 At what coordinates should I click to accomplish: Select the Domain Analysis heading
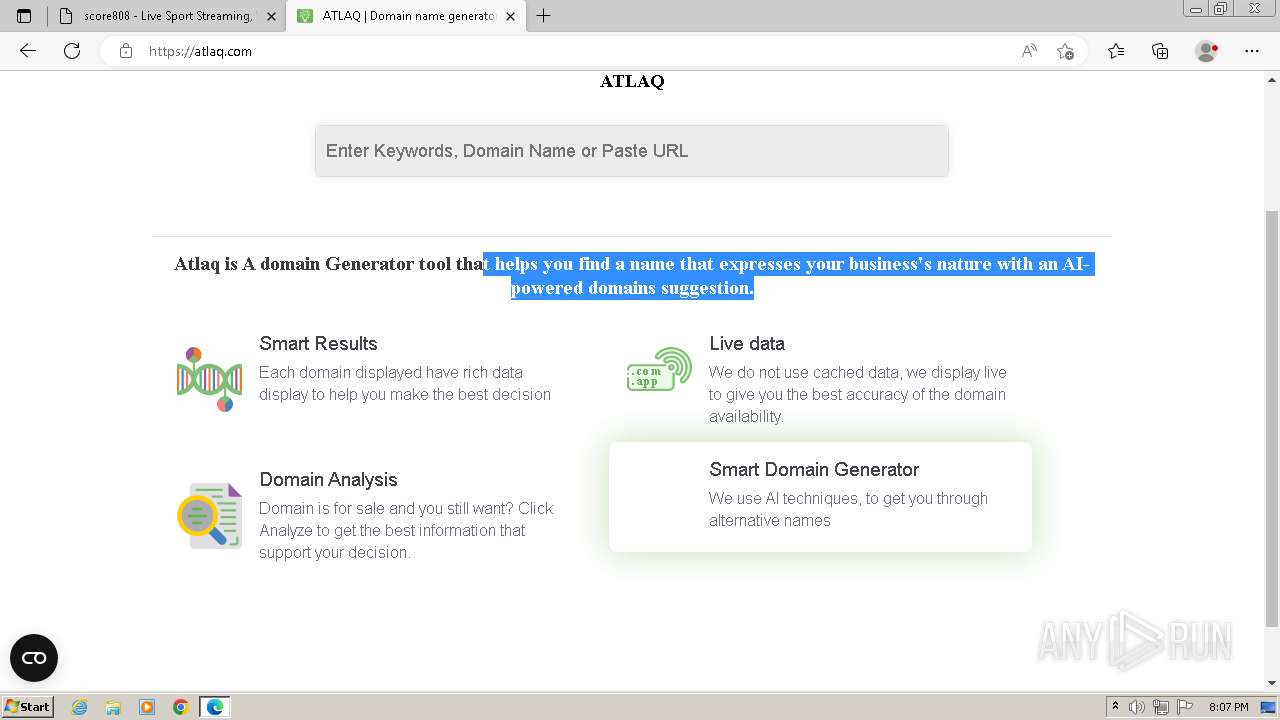point(328,479)
